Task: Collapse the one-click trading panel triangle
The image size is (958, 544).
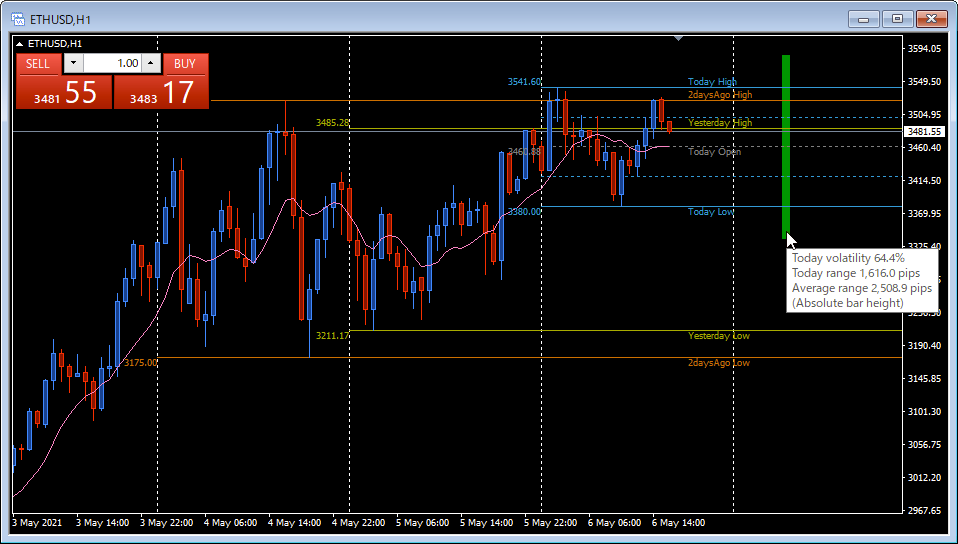Action: pos(20,44)
